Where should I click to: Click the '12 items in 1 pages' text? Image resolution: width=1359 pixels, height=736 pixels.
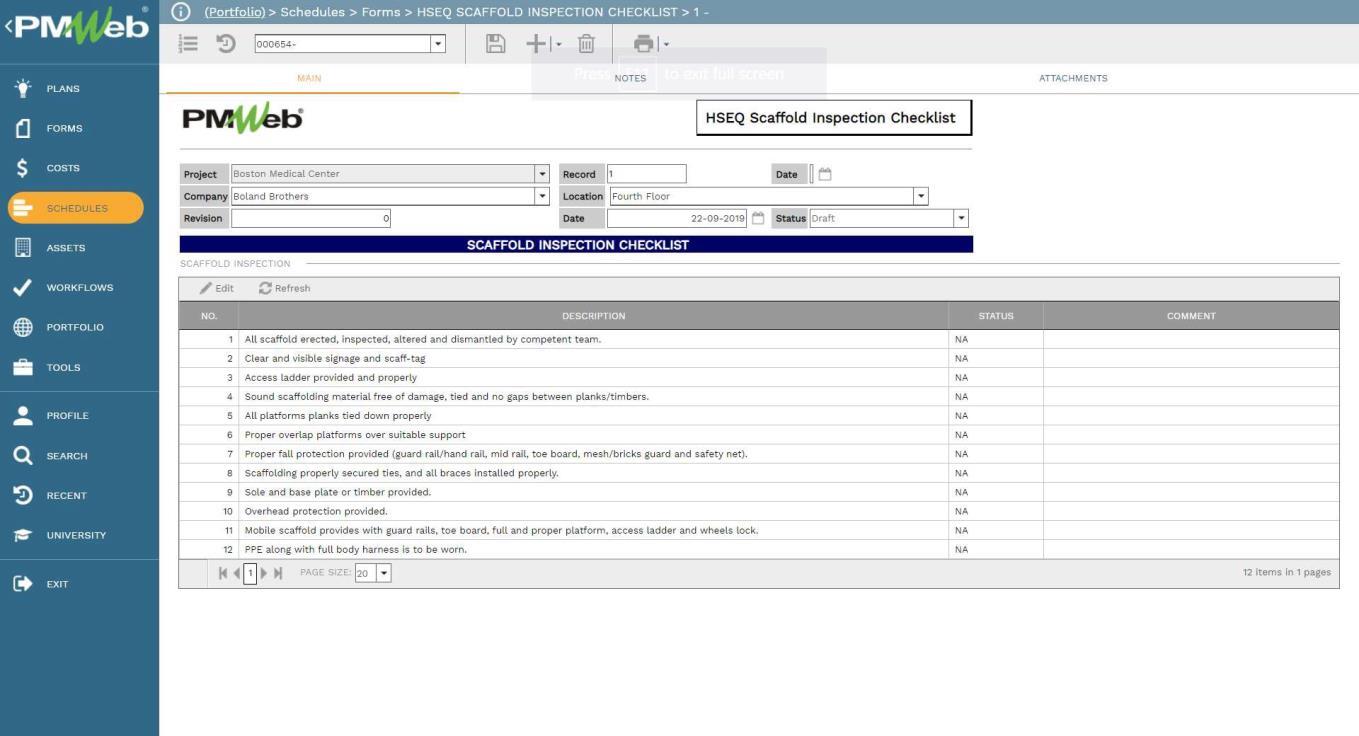1286,572
